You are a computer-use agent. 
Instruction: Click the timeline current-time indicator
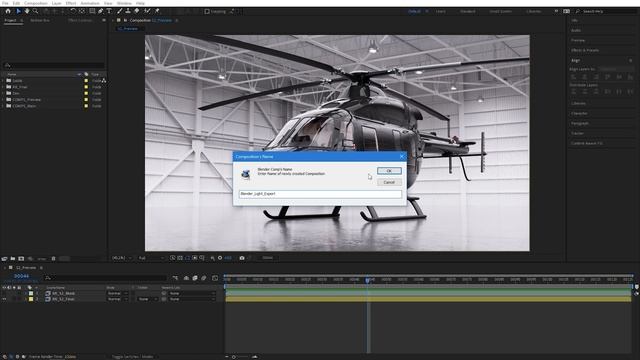(x=367, y=280)
